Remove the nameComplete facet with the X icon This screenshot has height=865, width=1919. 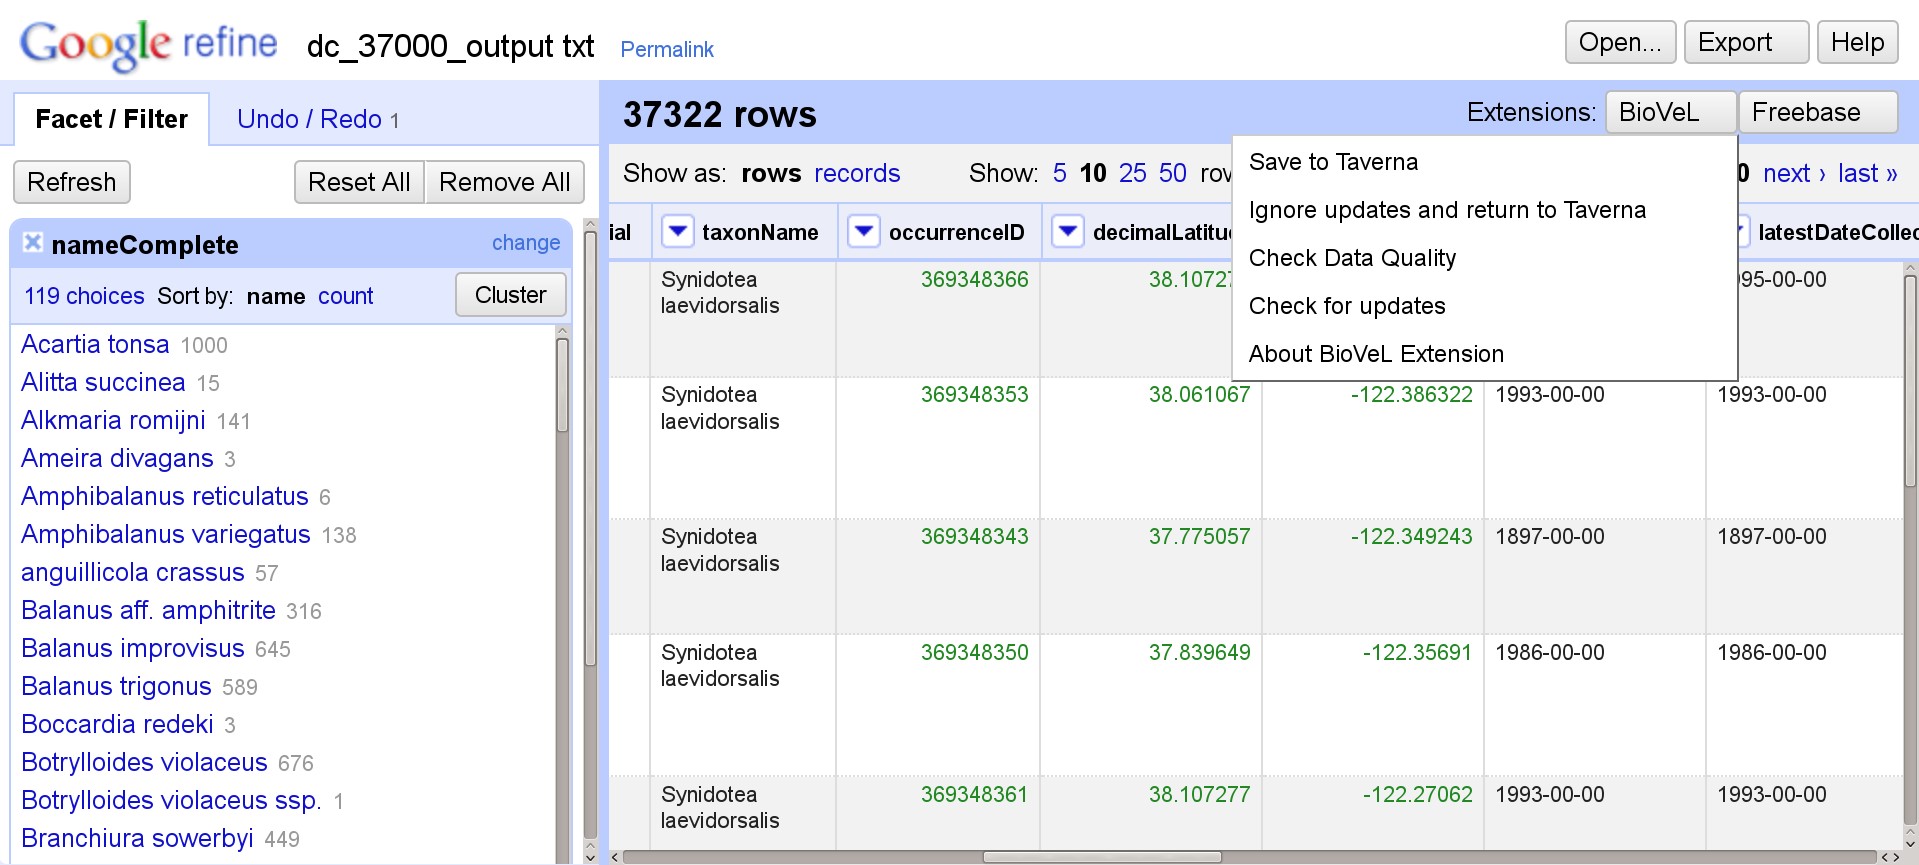(33, 242)
